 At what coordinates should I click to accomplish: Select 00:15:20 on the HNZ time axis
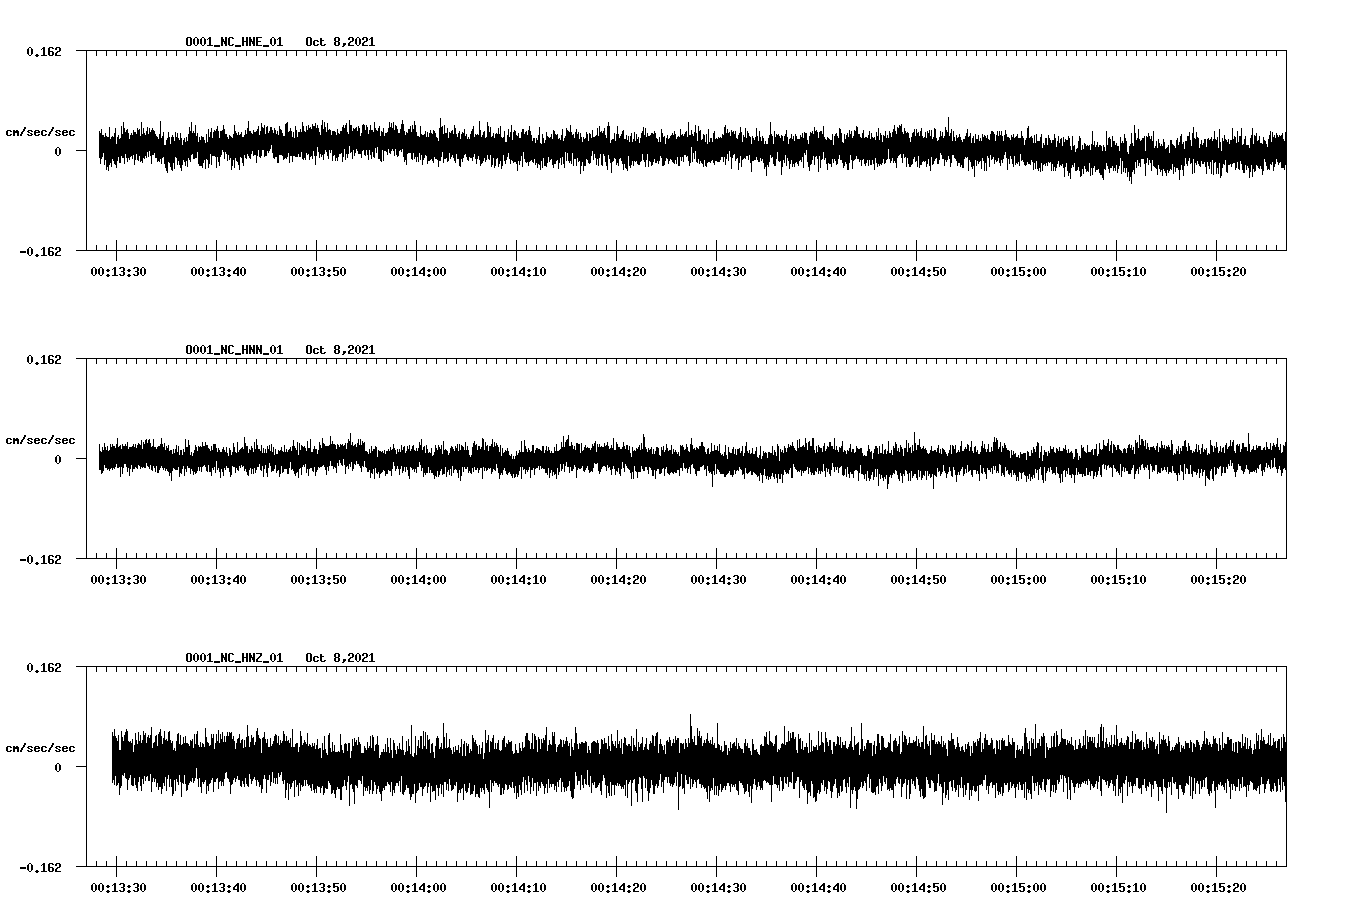(1218, 888)
